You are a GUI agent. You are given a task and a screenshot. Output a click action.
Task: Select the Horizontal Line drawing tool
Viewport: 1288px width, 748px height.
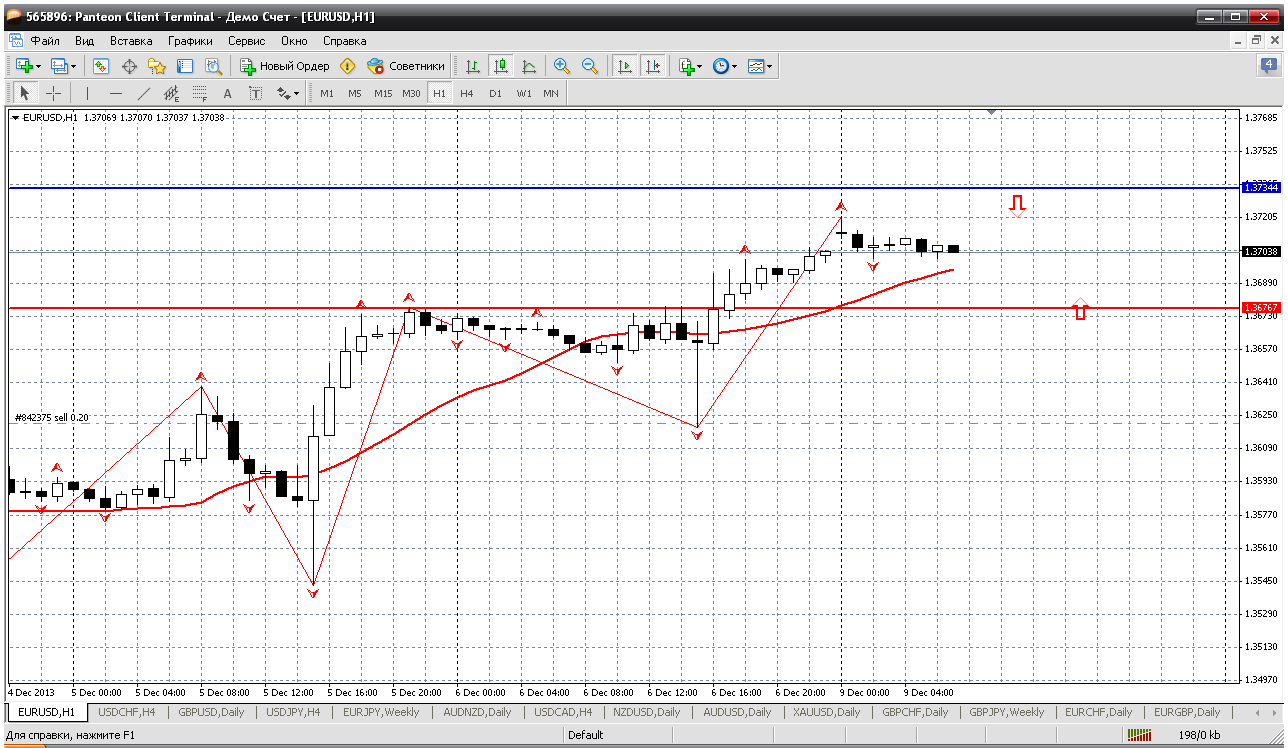[116, 93]
